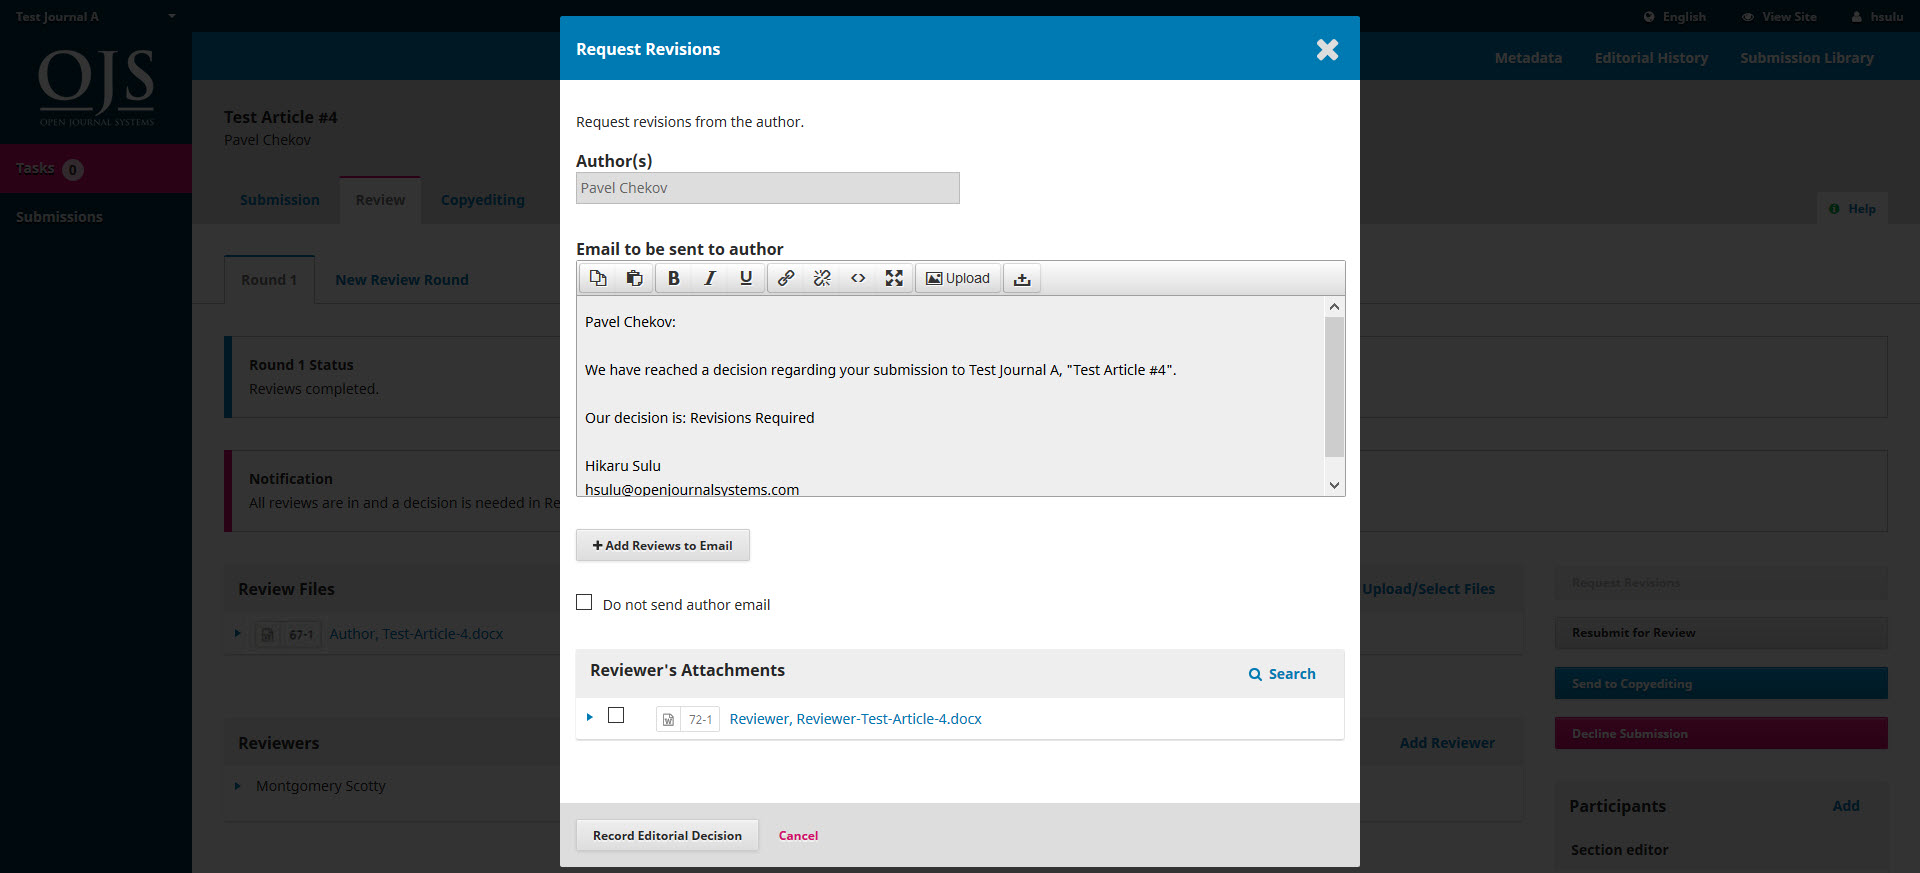The height and width of the screenshot is (873, 1920).
Task: Click Upload/Select Files in Review Files
Action: 1428,589
